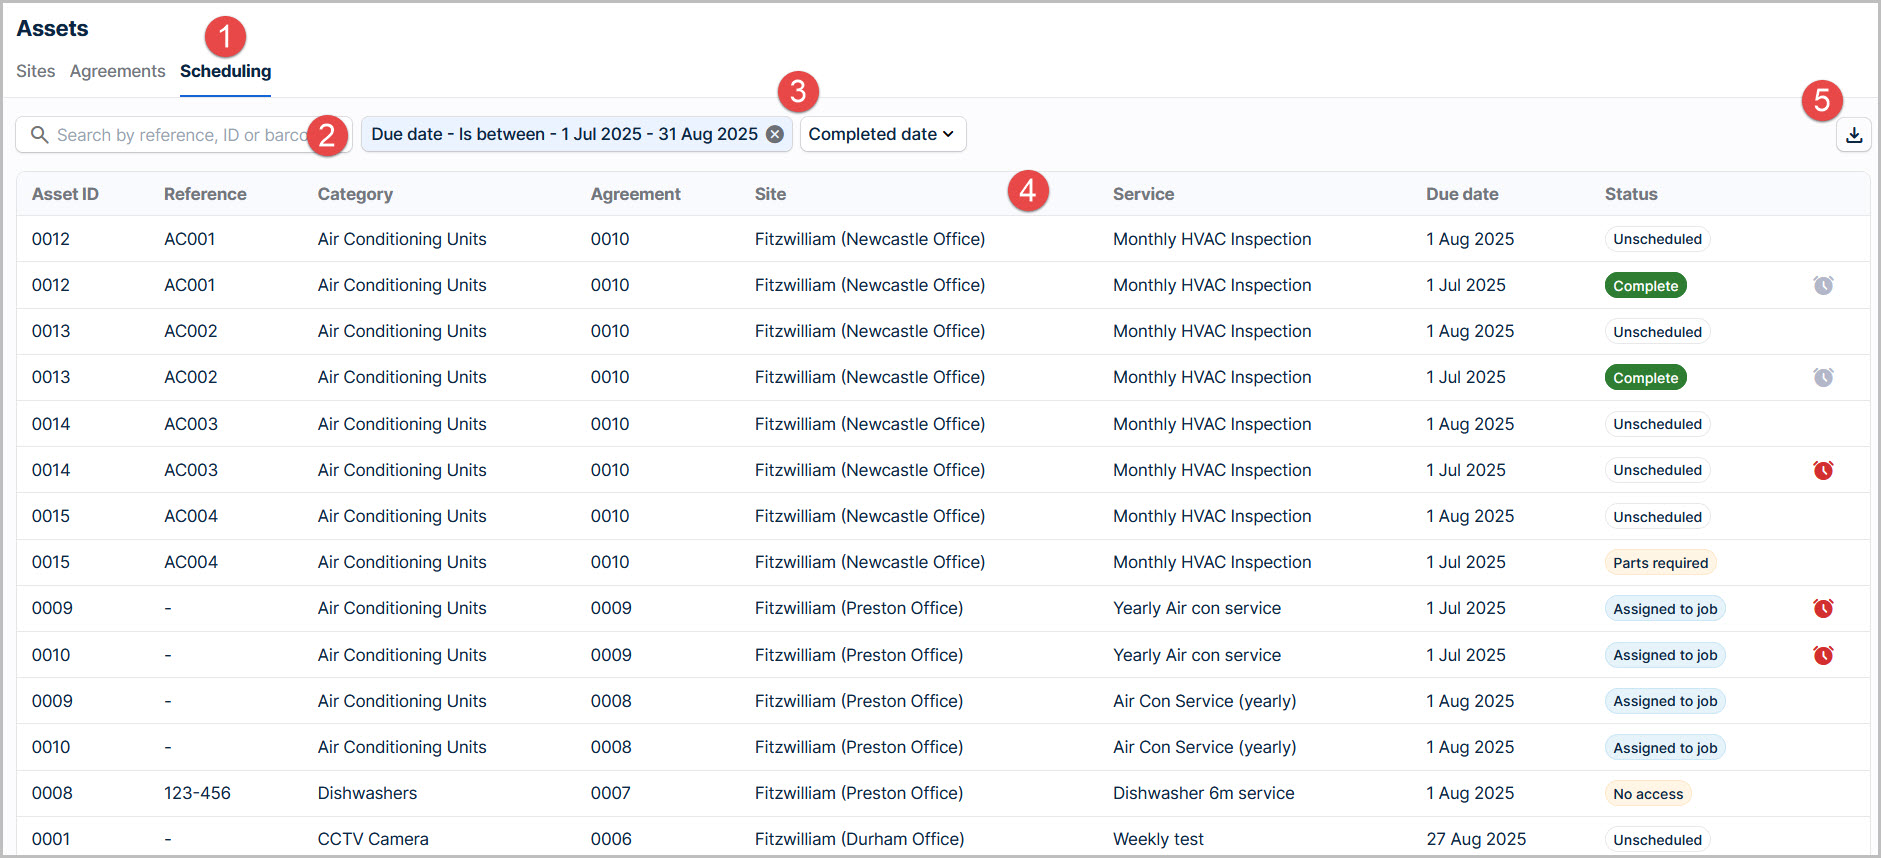The height and width of the screenshot is (858, 1881).
Task: Click red alarm on asset 0010 Yearly service
Action: [x=1823, y=655]
